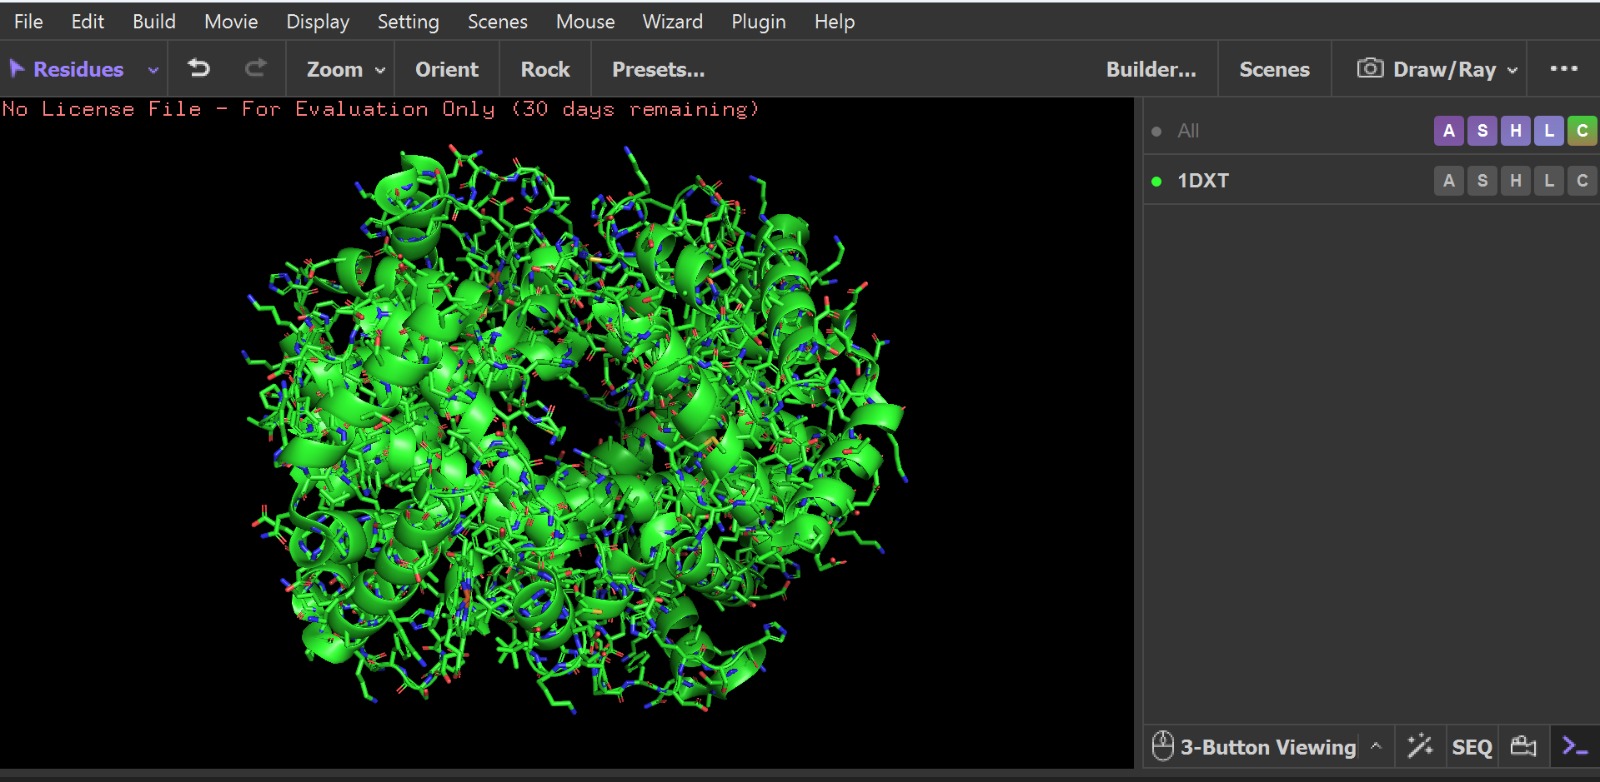Toggle visibility of the 1DXT object
The width and height of the screenshot is (1600, 782).
click(1157, 181)
